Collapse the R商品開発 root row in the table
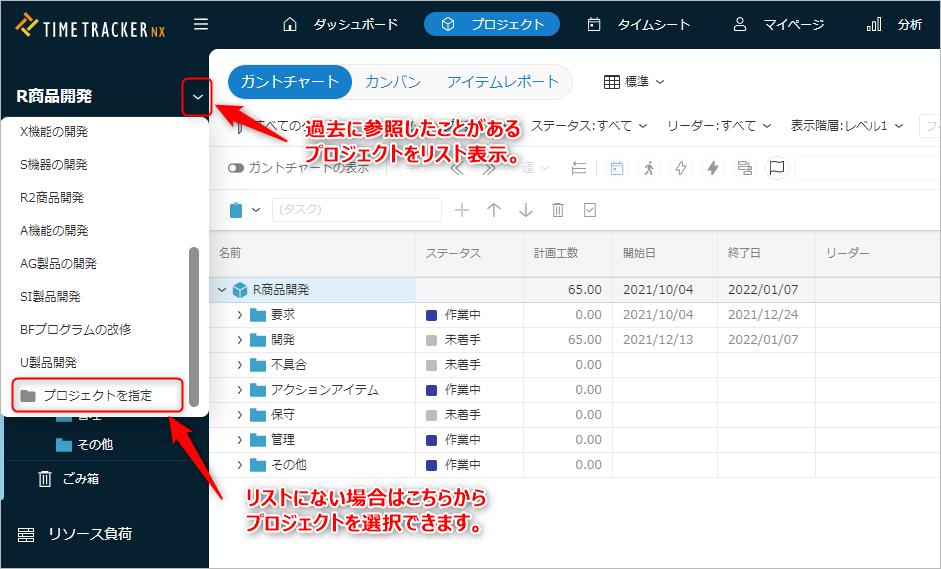The width and height of the screenshot is (941, 569). (x=222, y=290)
